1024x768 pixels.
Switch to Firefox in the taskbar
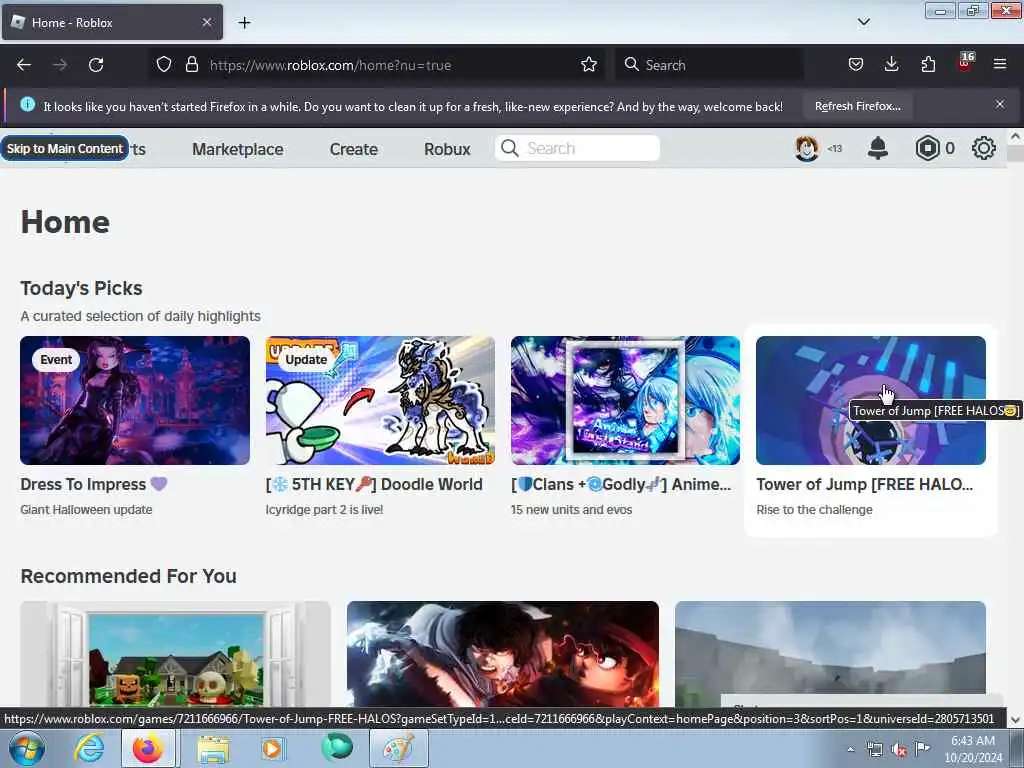coord(148,748)
